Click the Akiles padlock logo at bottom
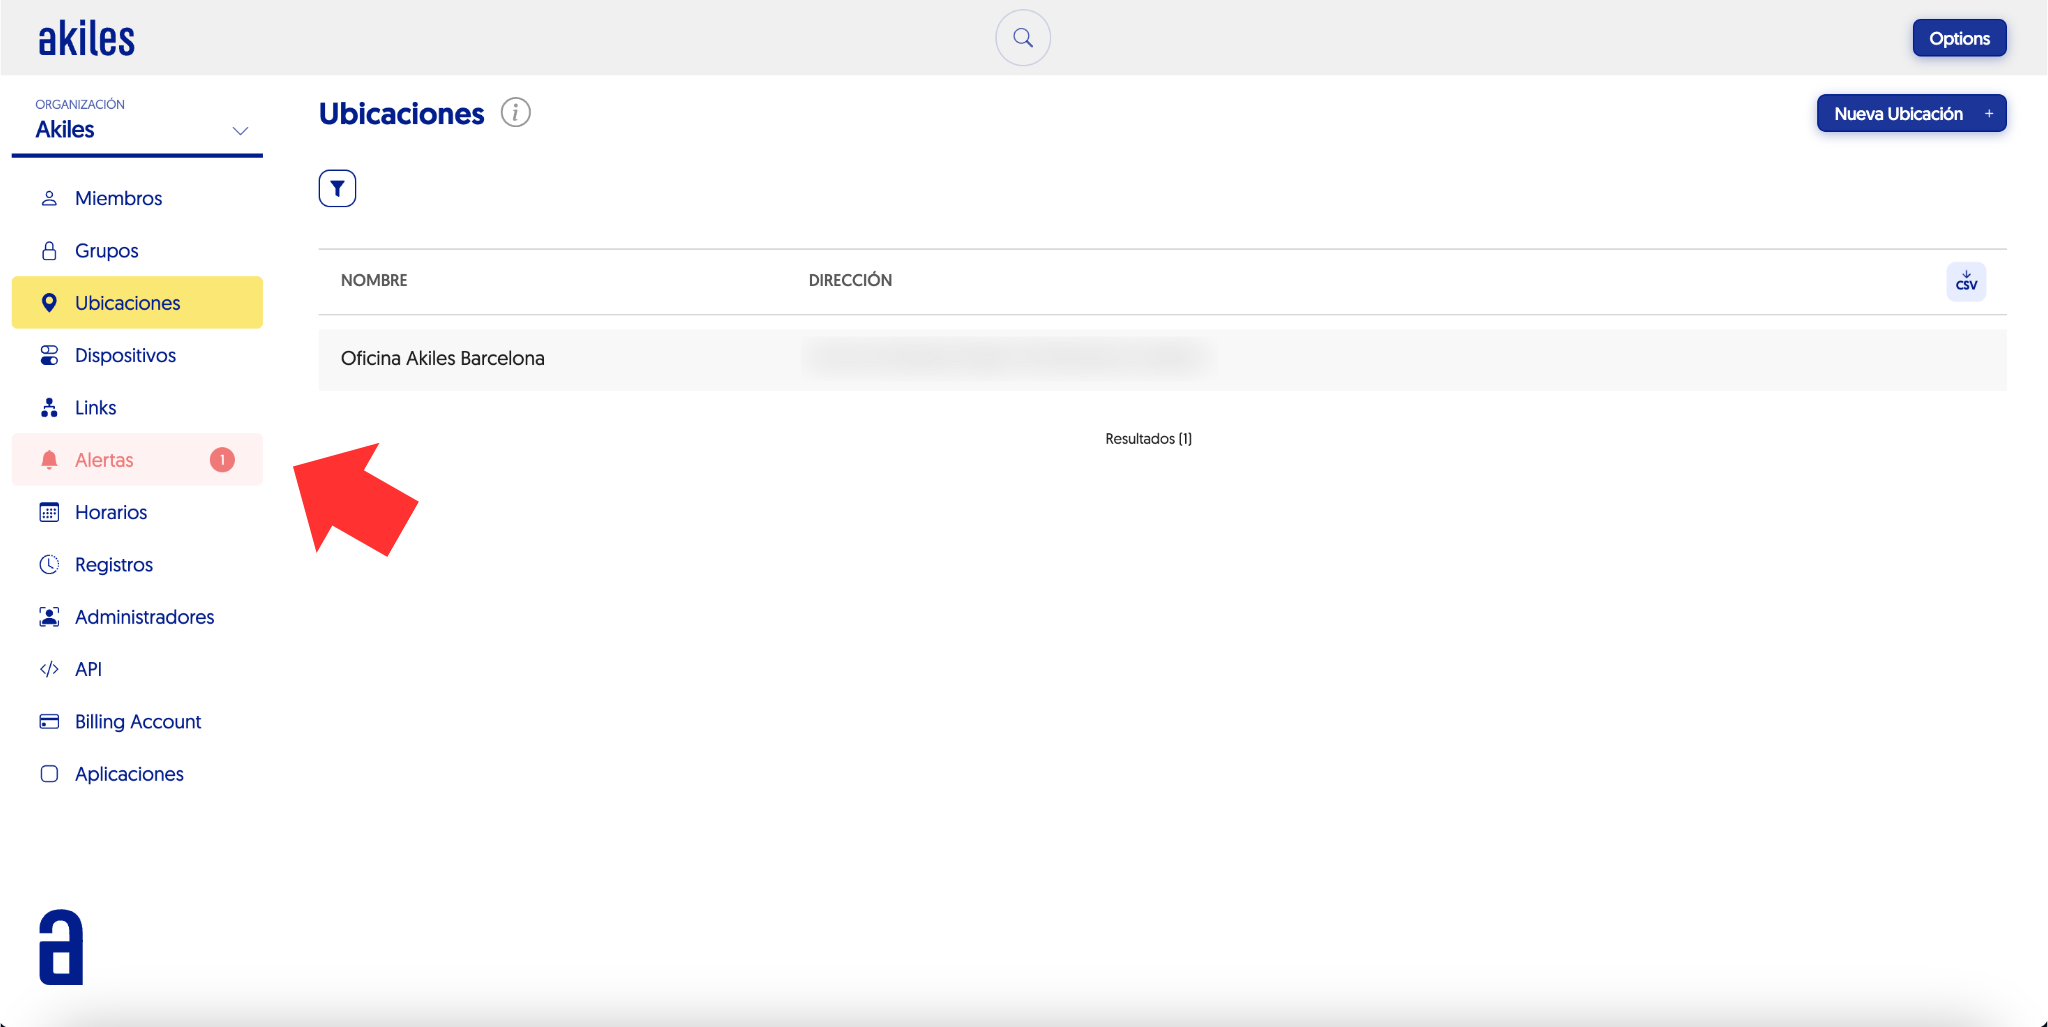Viewport: 2048px width, 1027px height. click(x=61, y=947)
